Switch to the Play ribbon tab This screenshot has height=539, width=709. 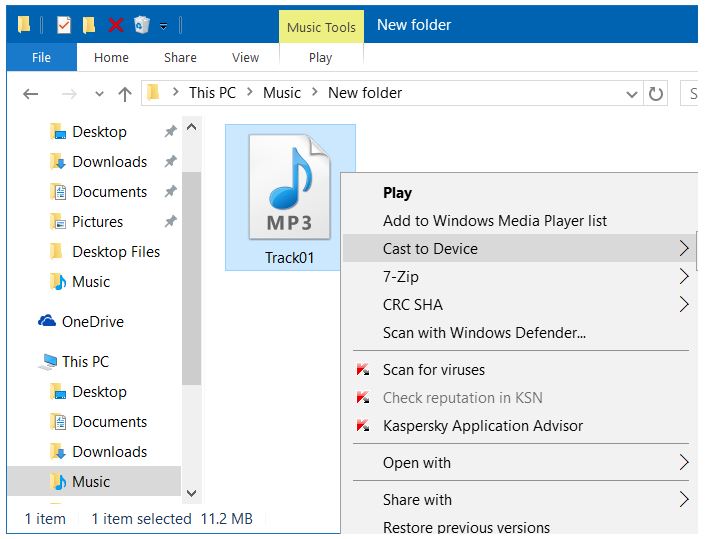point(320,57)
